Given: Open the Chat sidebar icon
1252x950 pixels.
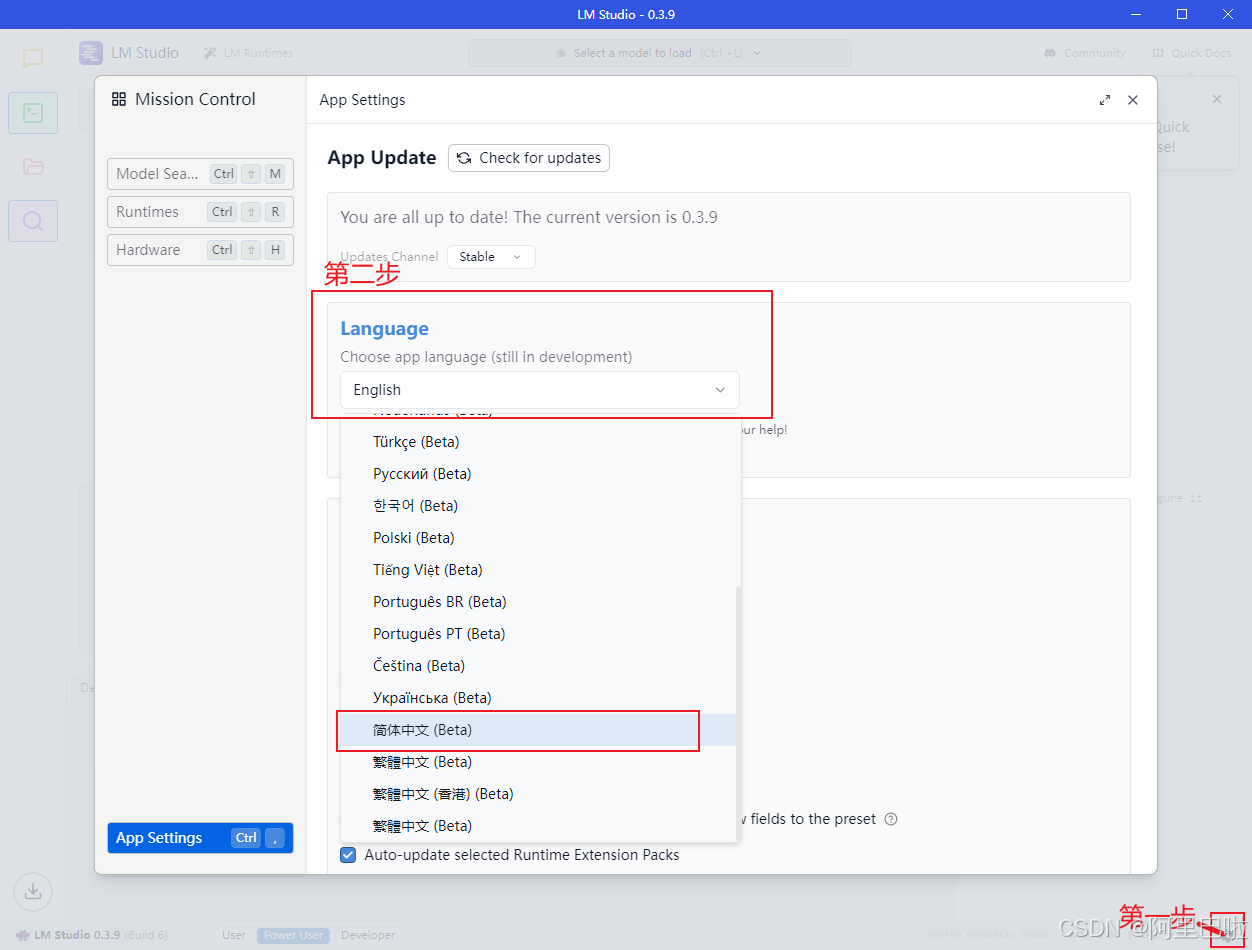Looking at the screenshot, I should pyautogui.click(x=33, y=58).
